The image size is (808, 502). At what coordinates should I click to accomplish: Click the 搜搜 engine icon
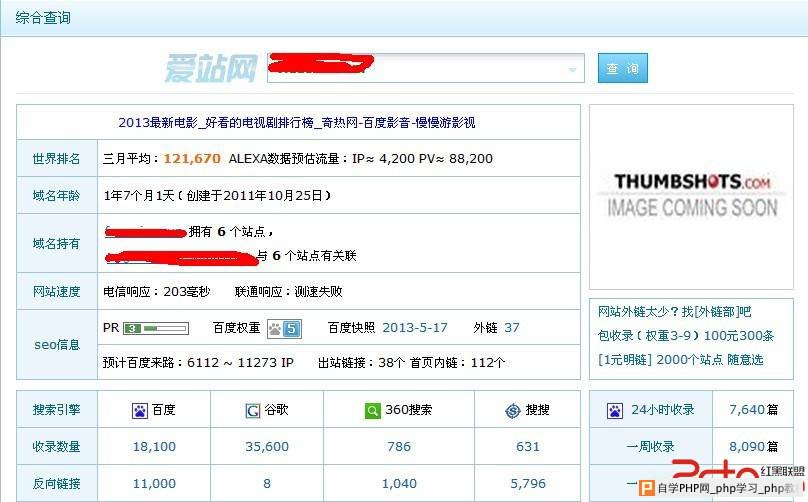[x=513, y=410]
